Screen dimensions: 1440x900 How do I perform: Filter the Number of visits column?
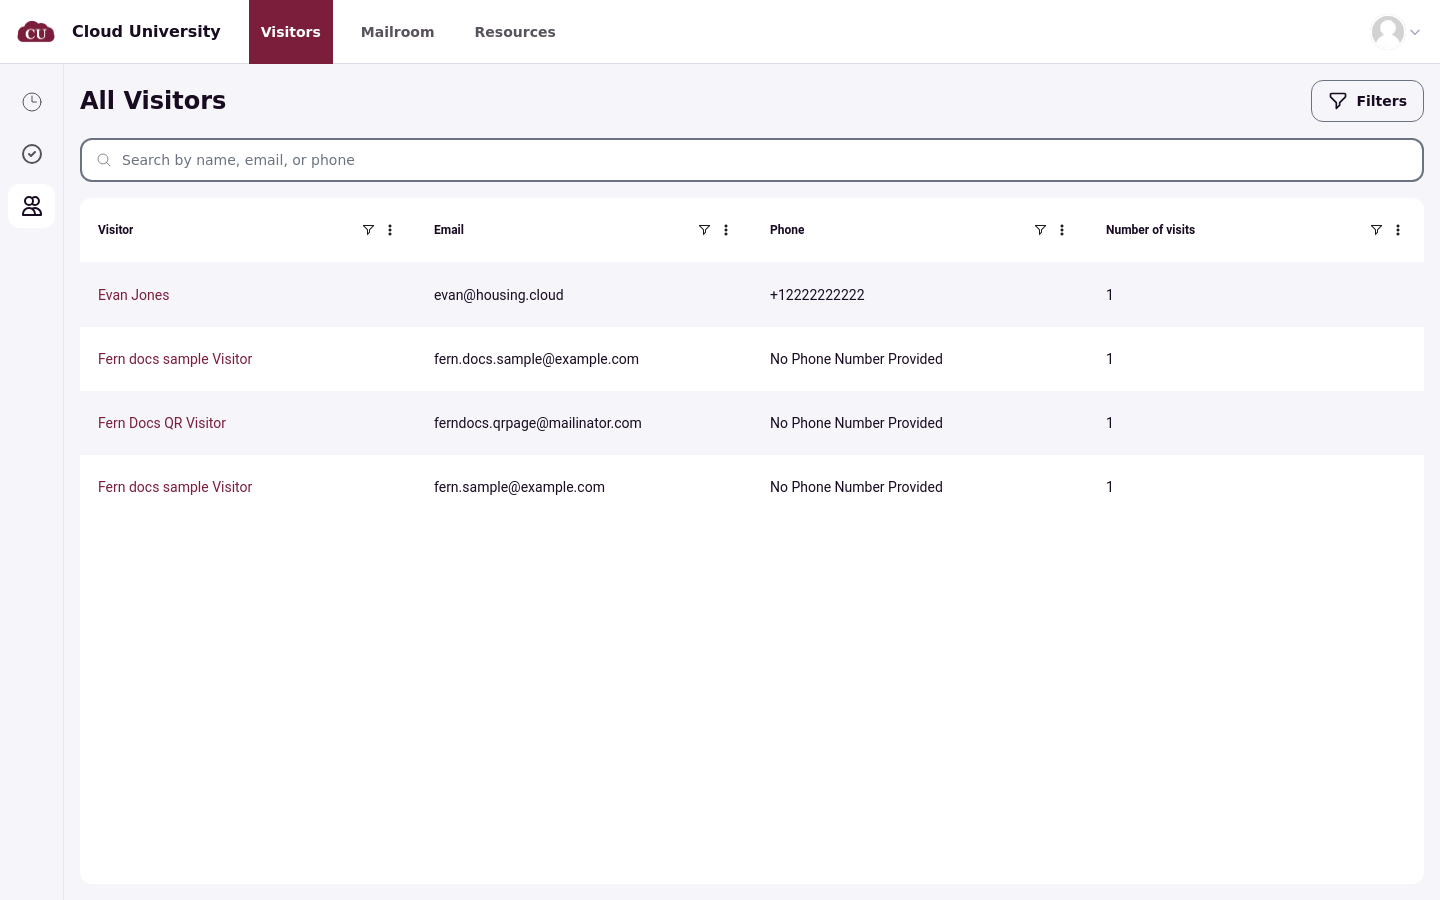[x=1376, y=230]
